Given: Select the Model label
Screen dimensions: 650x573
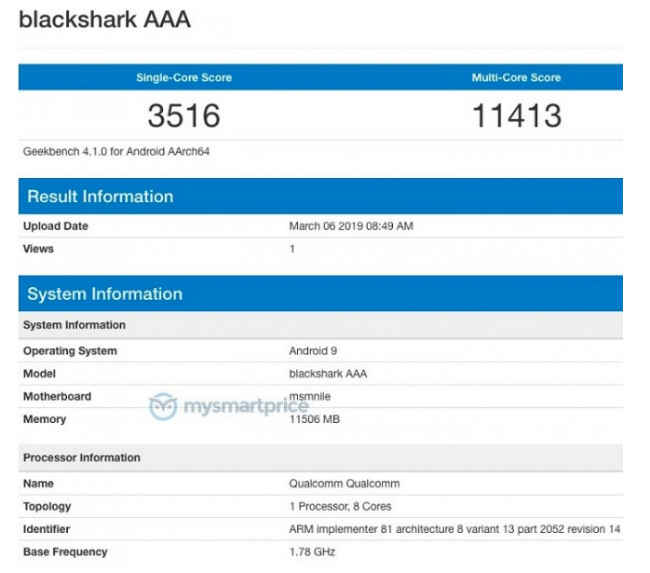Looking at the screenshot, I should coord(39,374).
